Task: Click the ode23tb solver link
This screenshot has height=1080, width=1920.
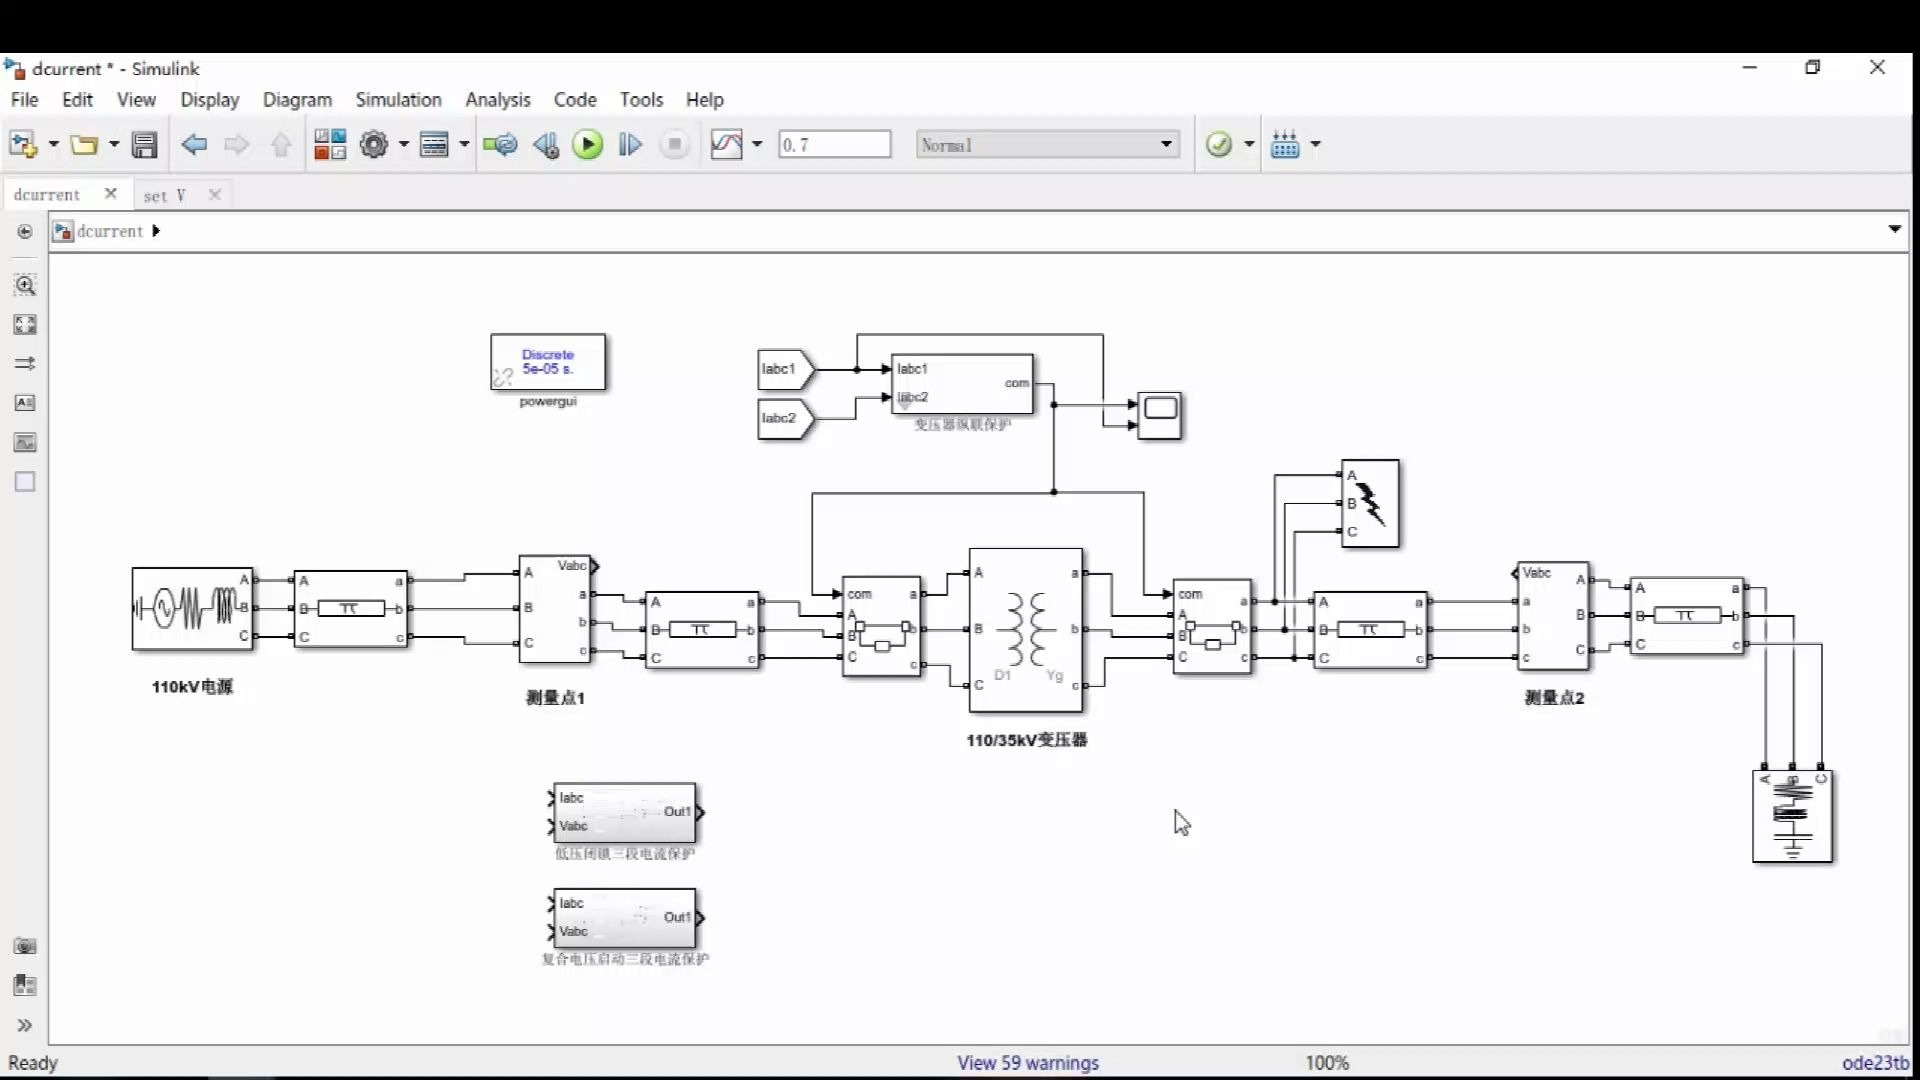Action: [1875, 1063]
